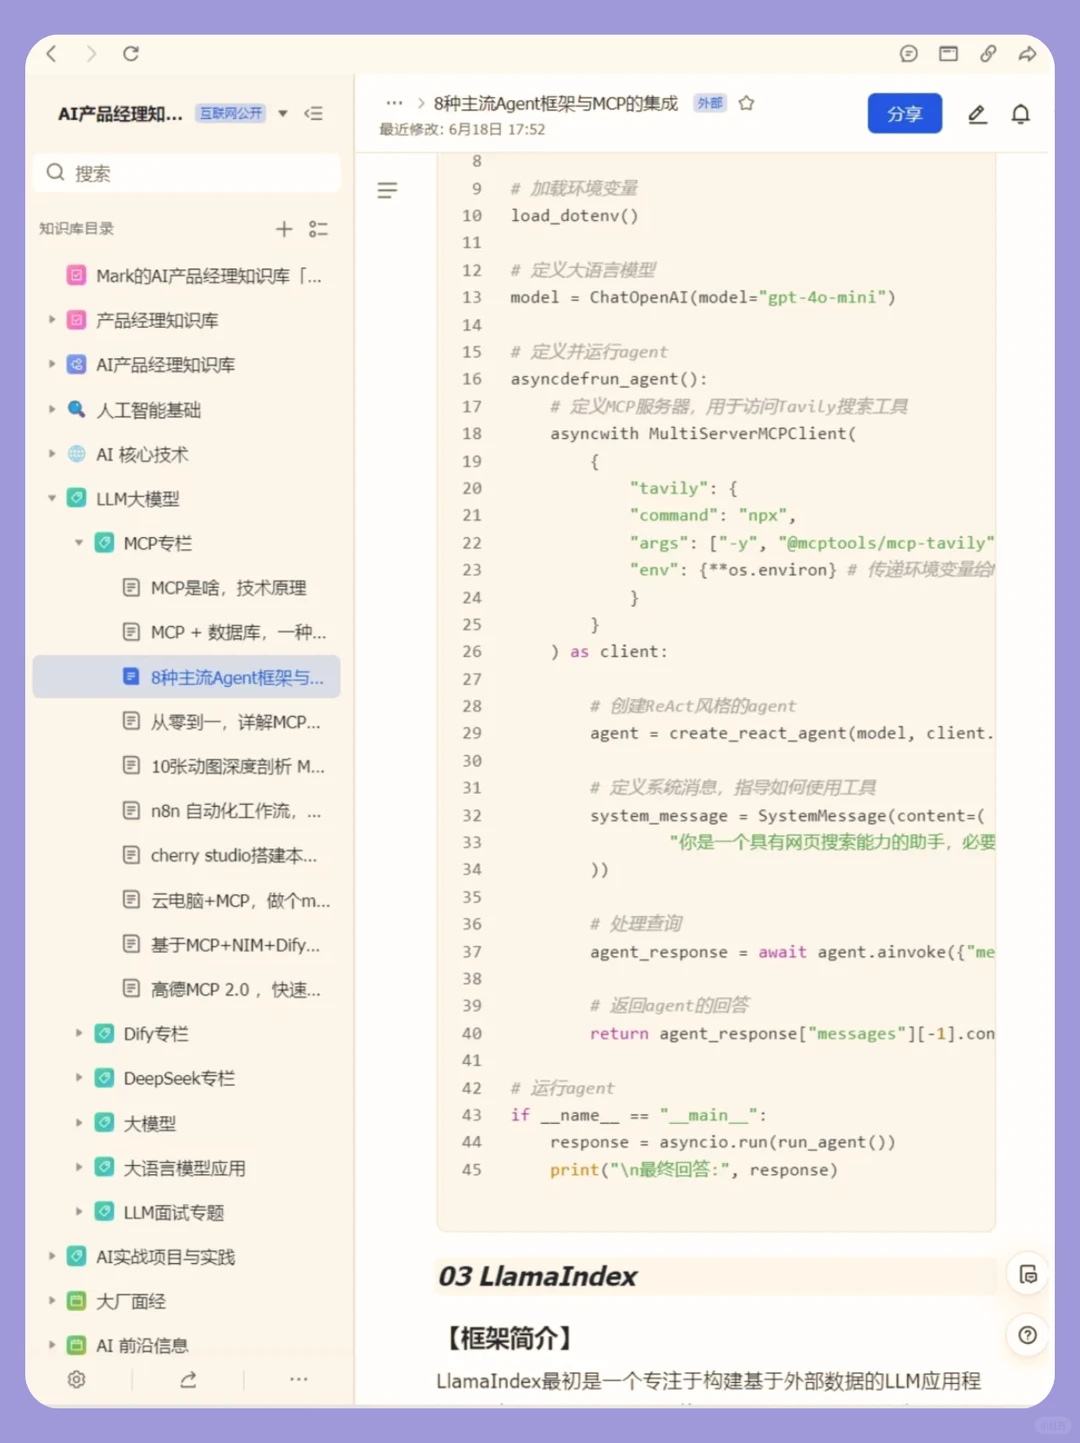The image size is (1080, 1443).
Task: Expand the DeepSeek专栏 folder
Action: [79, 1078]
